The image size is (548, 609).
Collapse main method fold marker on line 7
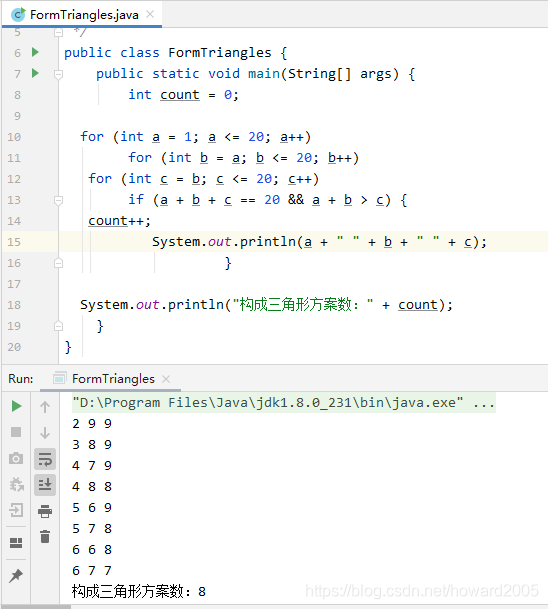tap(58, 74)
